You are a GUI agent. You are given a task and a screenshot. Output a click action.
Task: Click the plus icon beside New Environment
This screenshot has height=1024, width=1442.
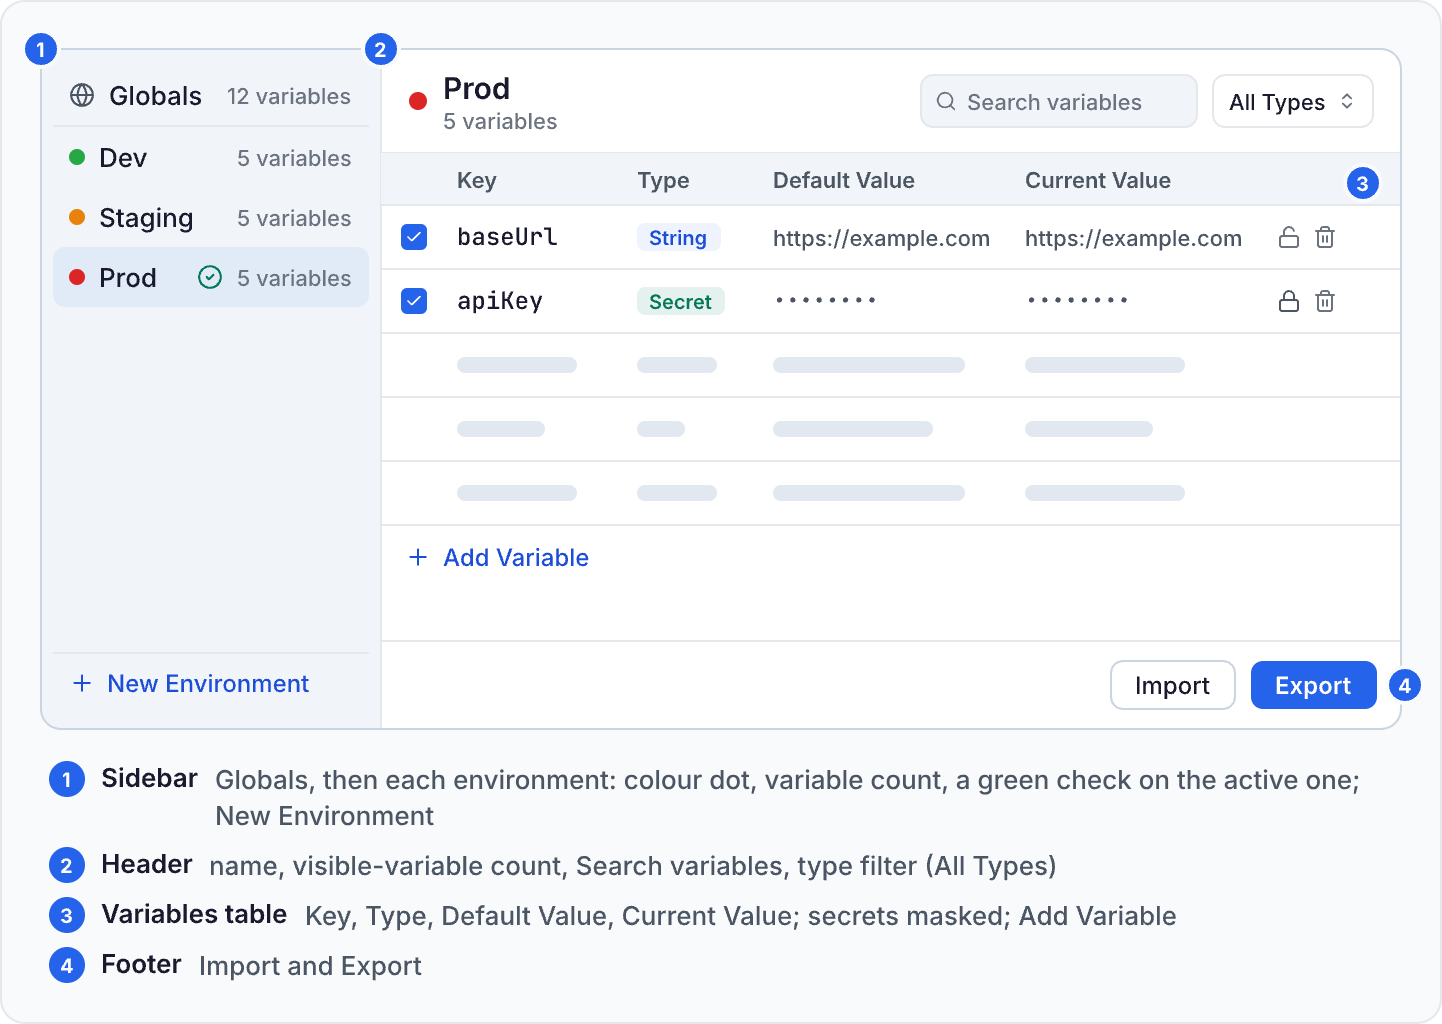click(x=82, y=683)
